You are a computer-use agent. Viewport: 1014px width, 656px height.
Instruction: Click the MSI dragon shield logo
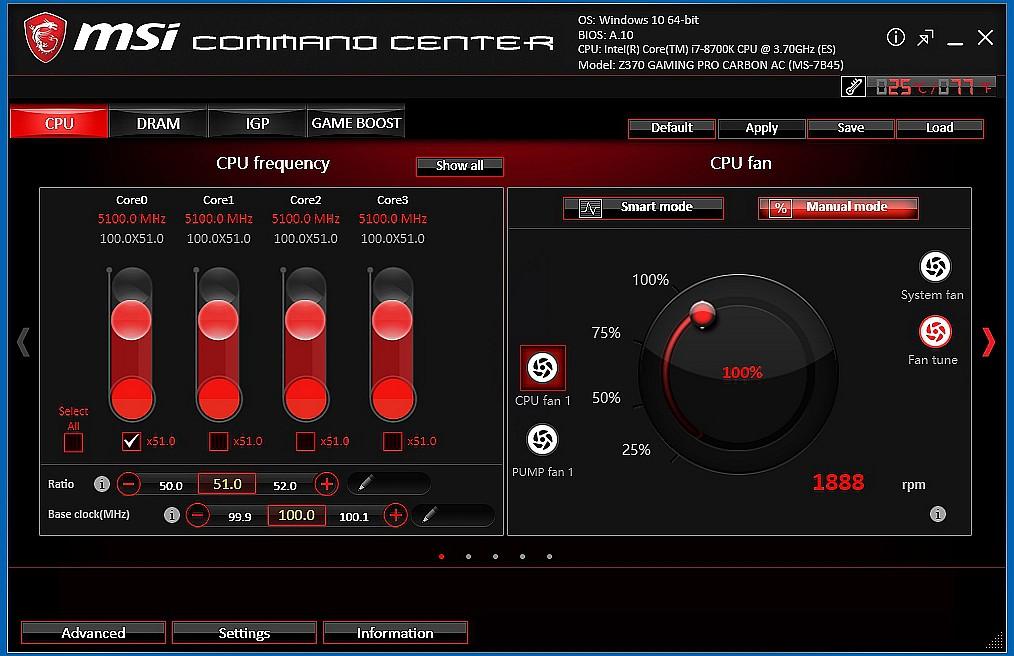coord(45,38)
